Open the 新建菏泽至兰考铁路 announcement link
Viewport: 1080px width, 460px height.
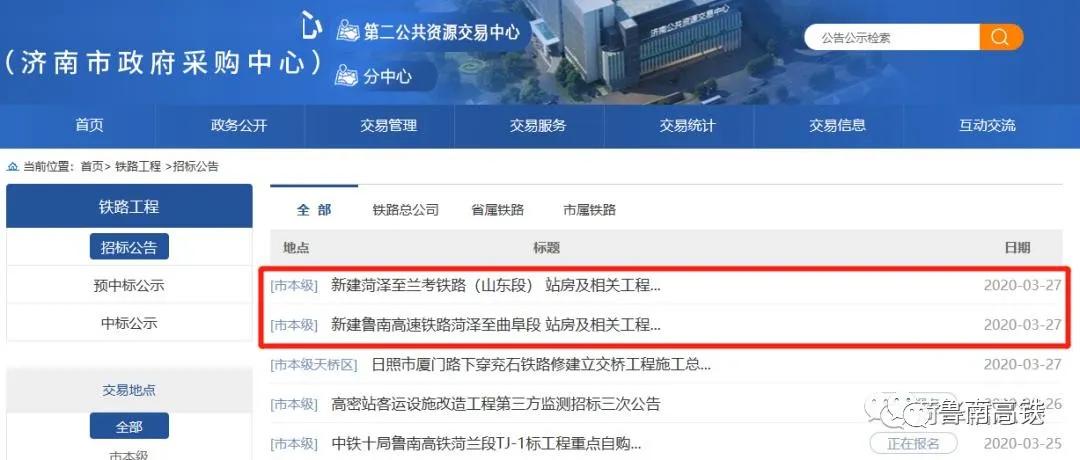click(x=496, y=285)
